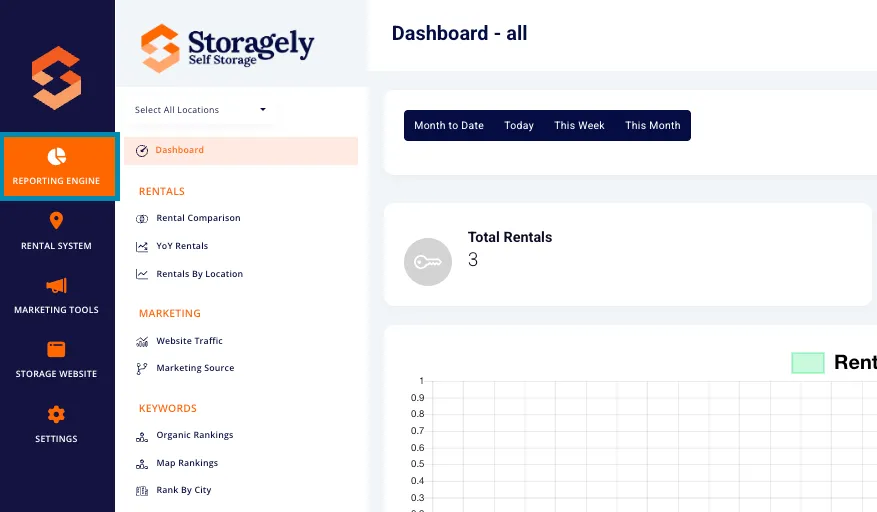Click the Storagely Self Storage logo
Viewport: 877px width, 512px height.
click(x=227, y=48)
